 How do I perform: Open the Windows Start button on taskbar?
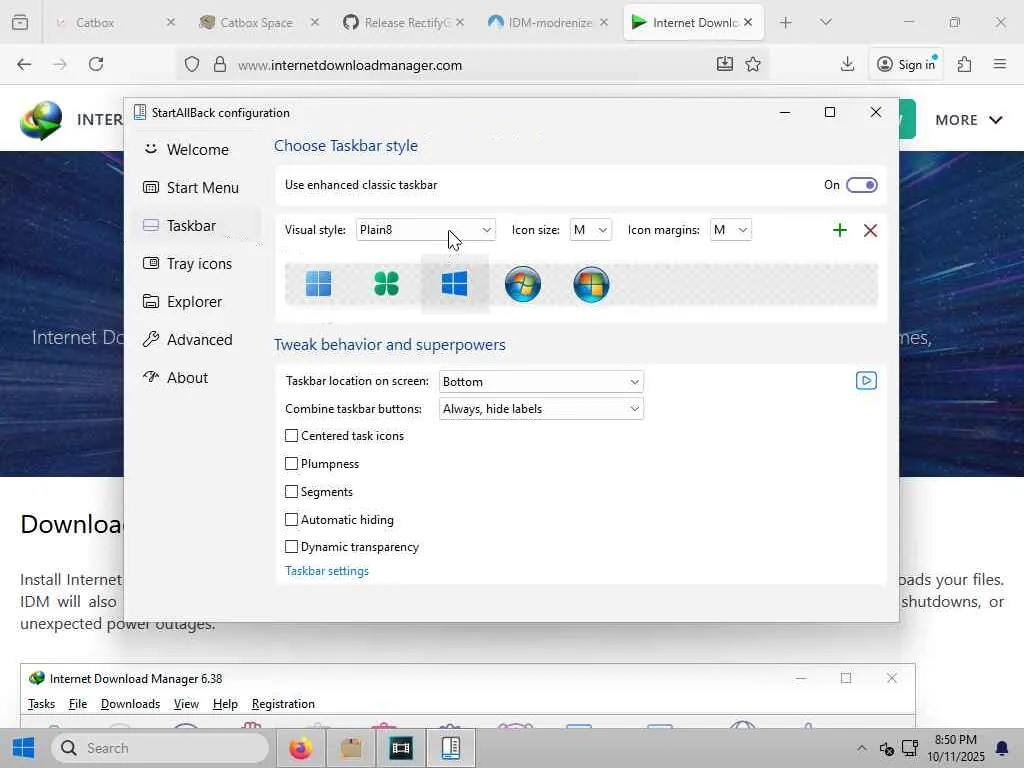pos(23,748)
